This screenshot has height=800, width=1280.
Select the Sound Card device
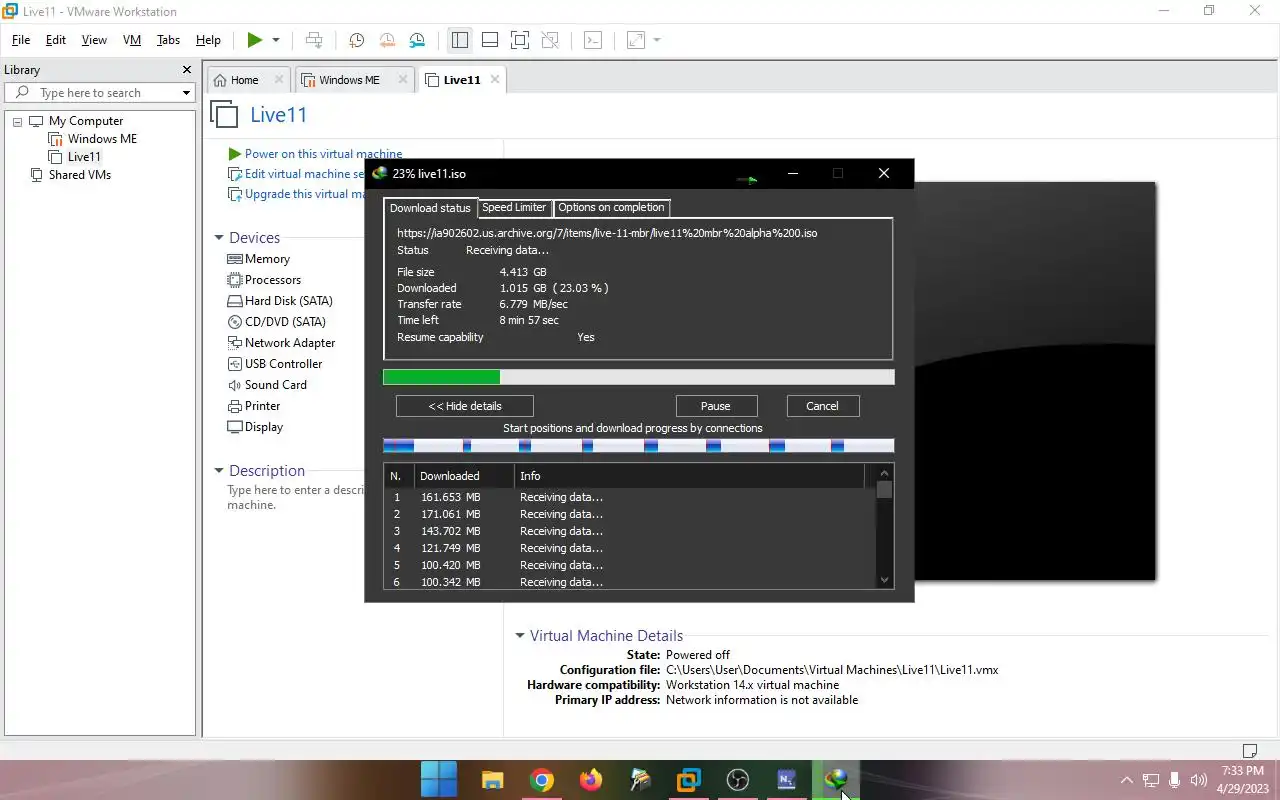(x=267, y=385)
